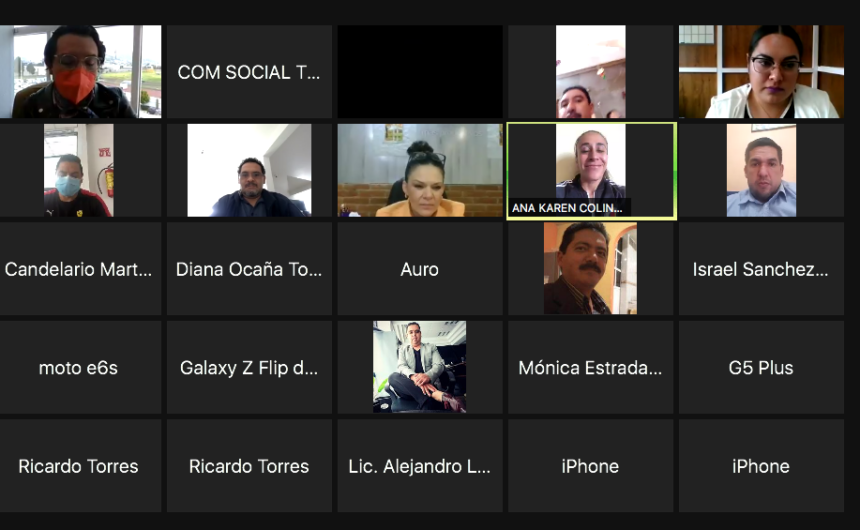Click the Auro participant tile

[x=420, y=269]
